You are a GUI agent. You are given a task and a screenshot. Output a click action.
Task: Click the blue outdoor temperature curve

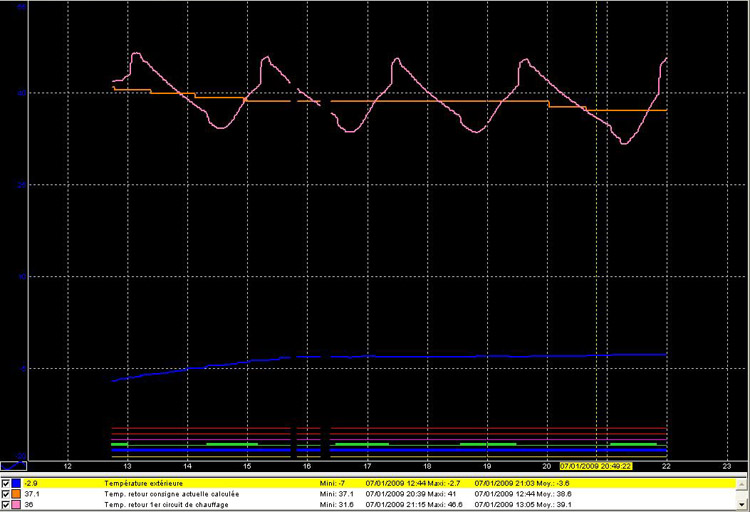click(x=450, y=356)
